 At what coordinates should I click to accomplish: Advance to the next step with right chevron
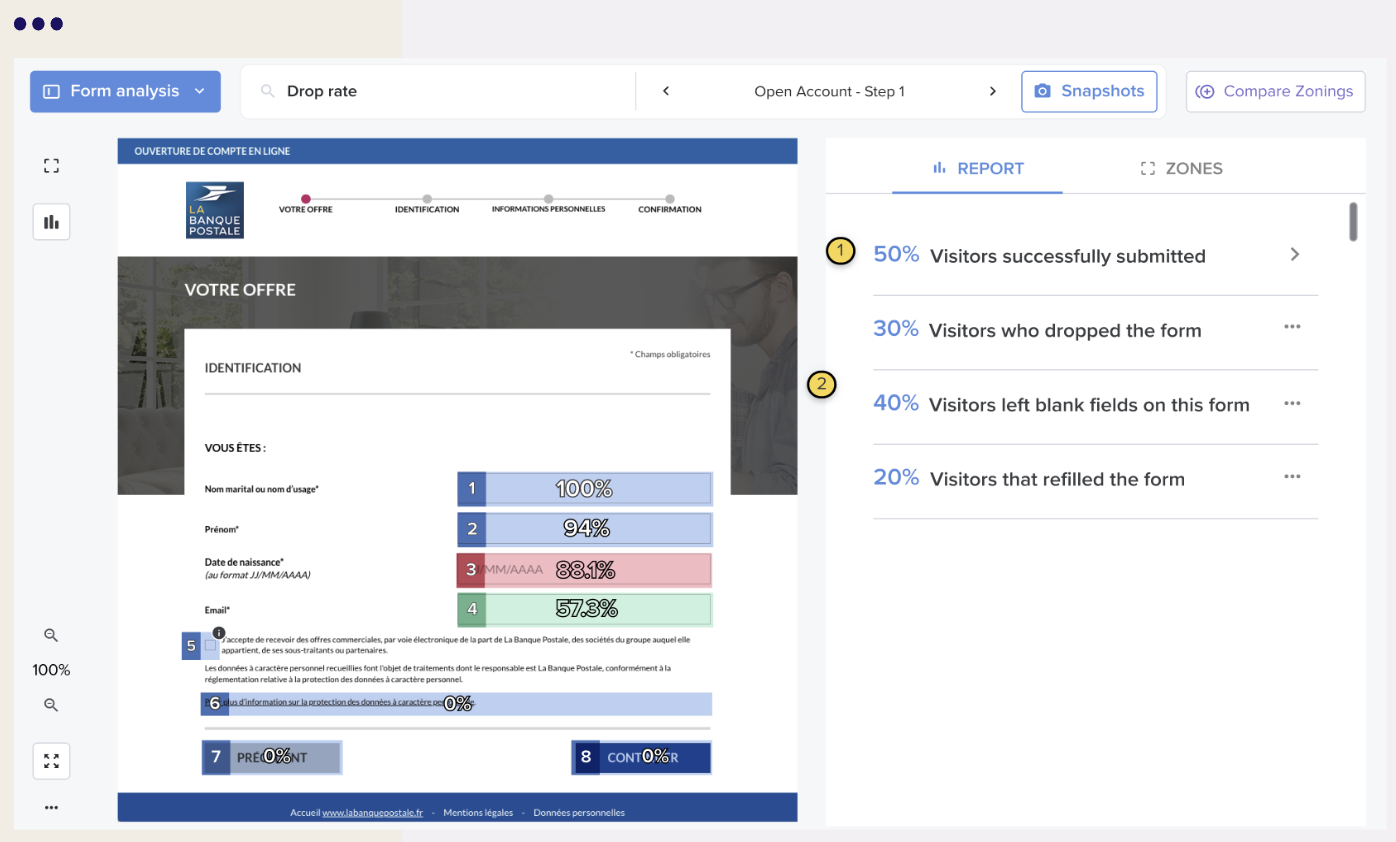click(993, 90)
